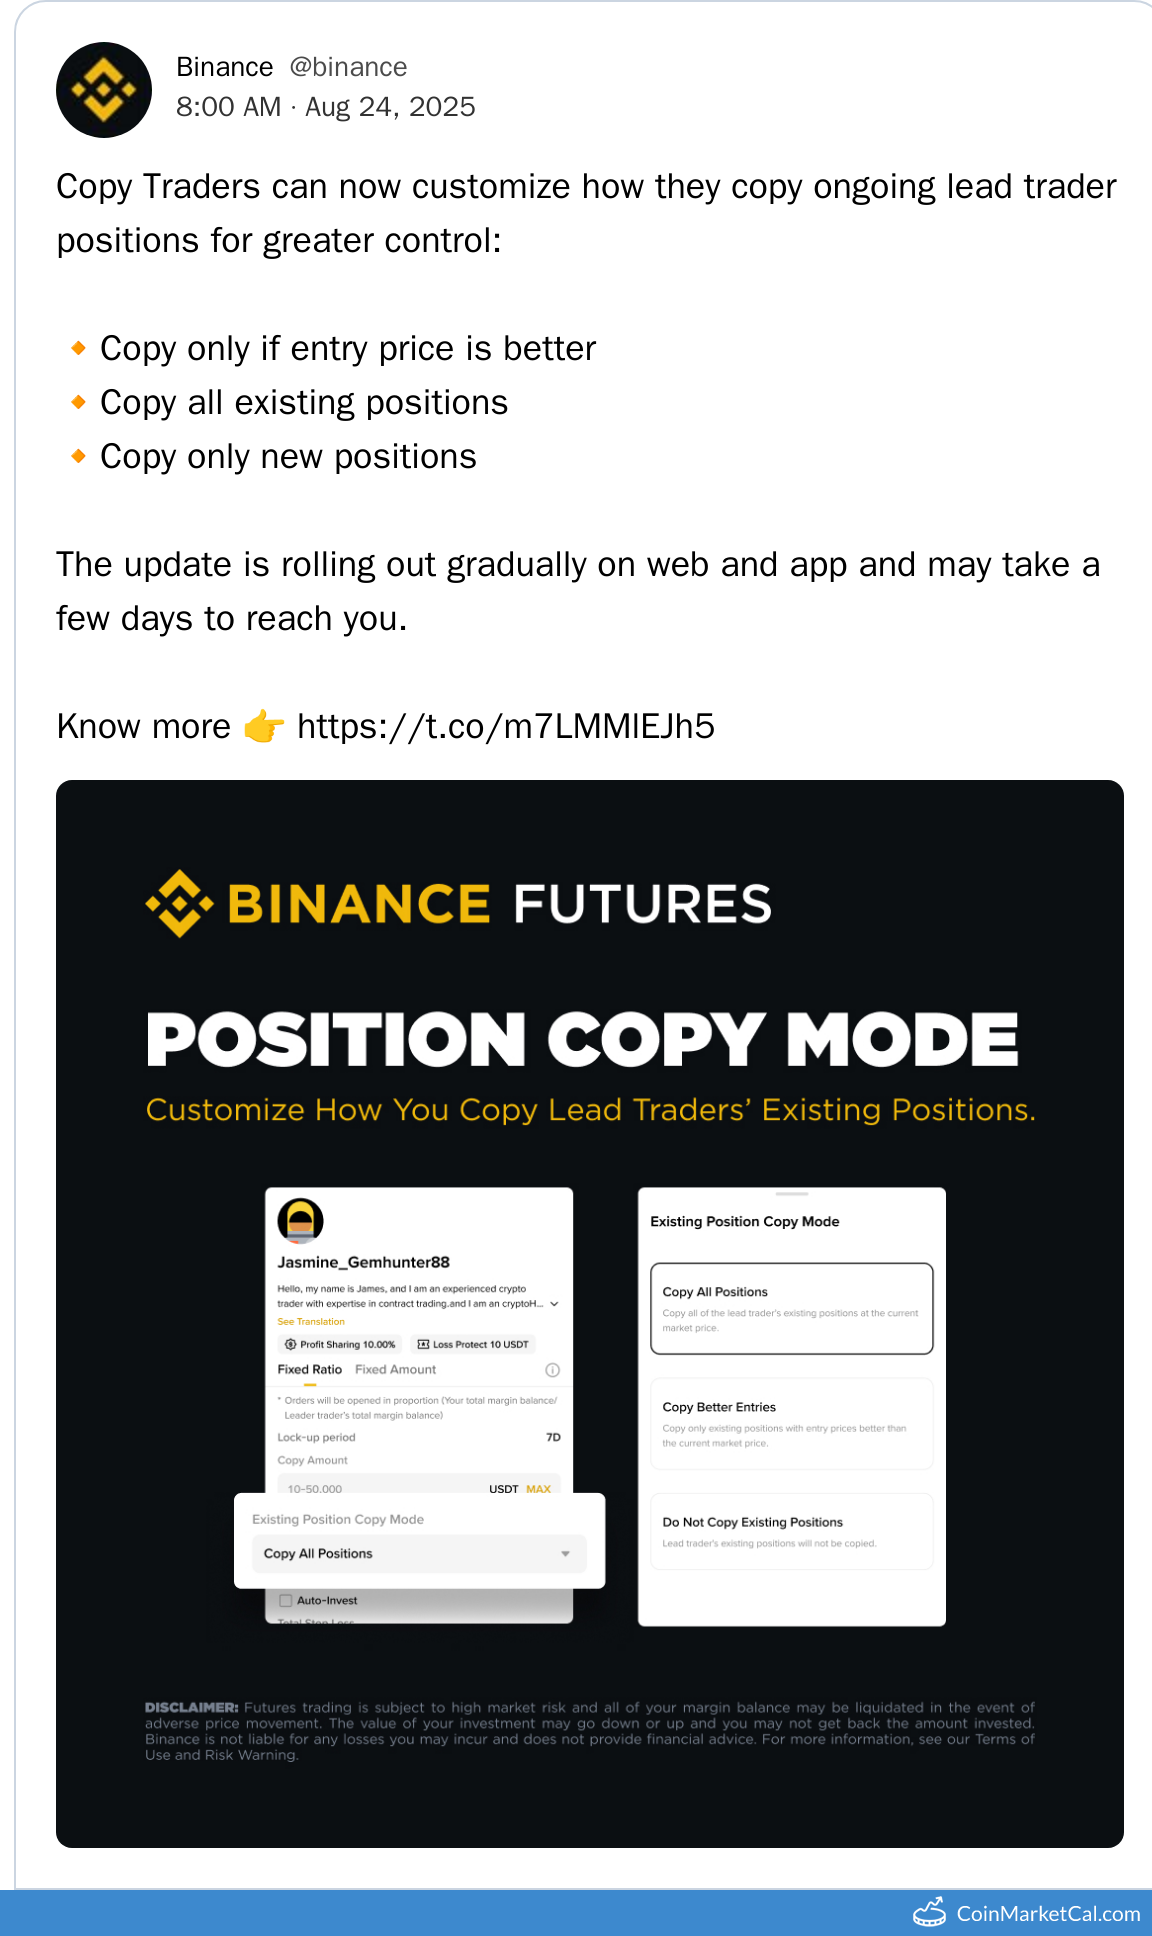Click the Binance Futures logo icon
The height and width of the screenshot is (1936, 1152).
point(180,903)
